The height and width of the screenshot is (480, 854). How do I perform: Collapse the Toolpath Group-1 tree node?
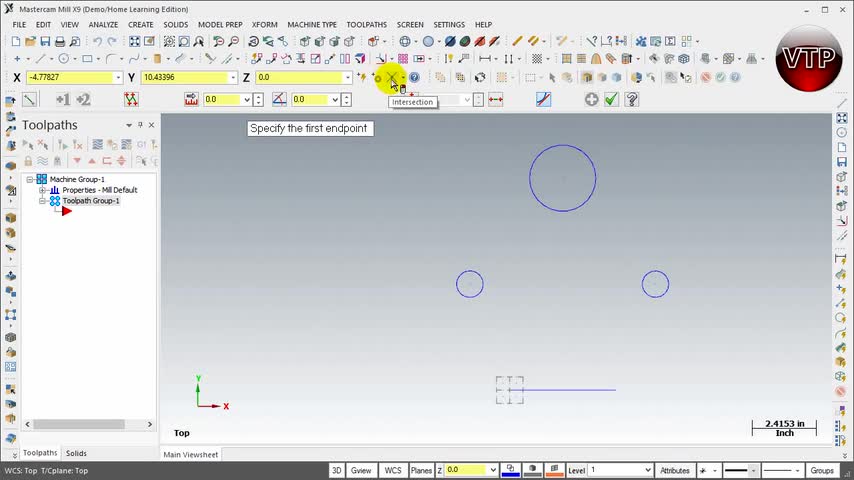tap(42, 201)
